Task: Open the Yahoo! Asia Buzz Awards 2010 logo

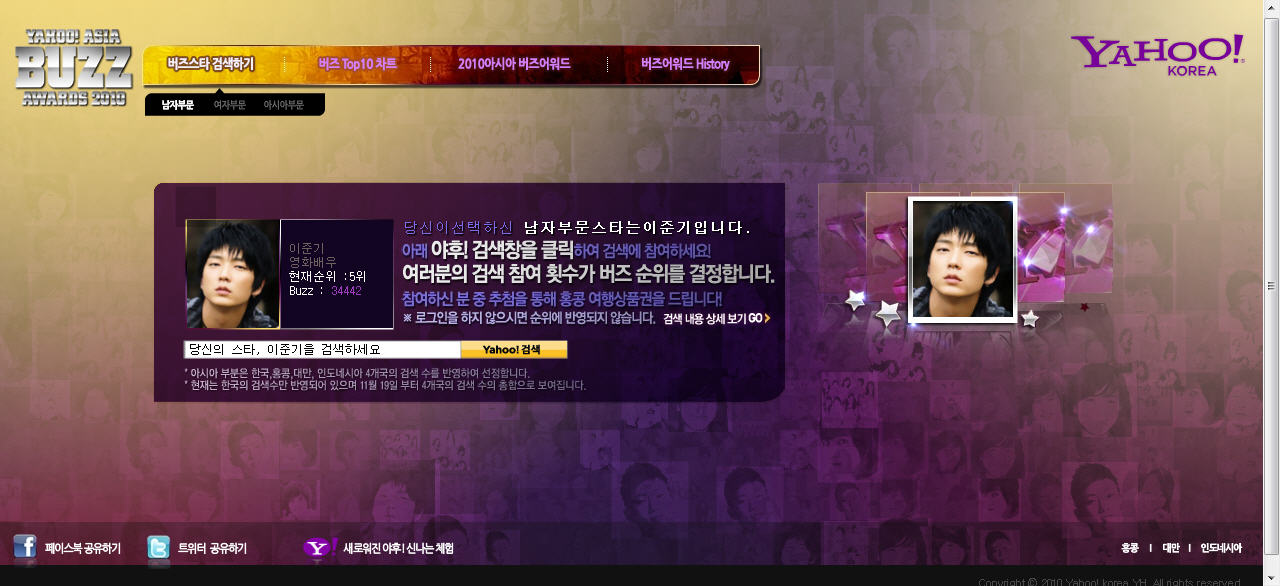Action: tap(76, 67)
